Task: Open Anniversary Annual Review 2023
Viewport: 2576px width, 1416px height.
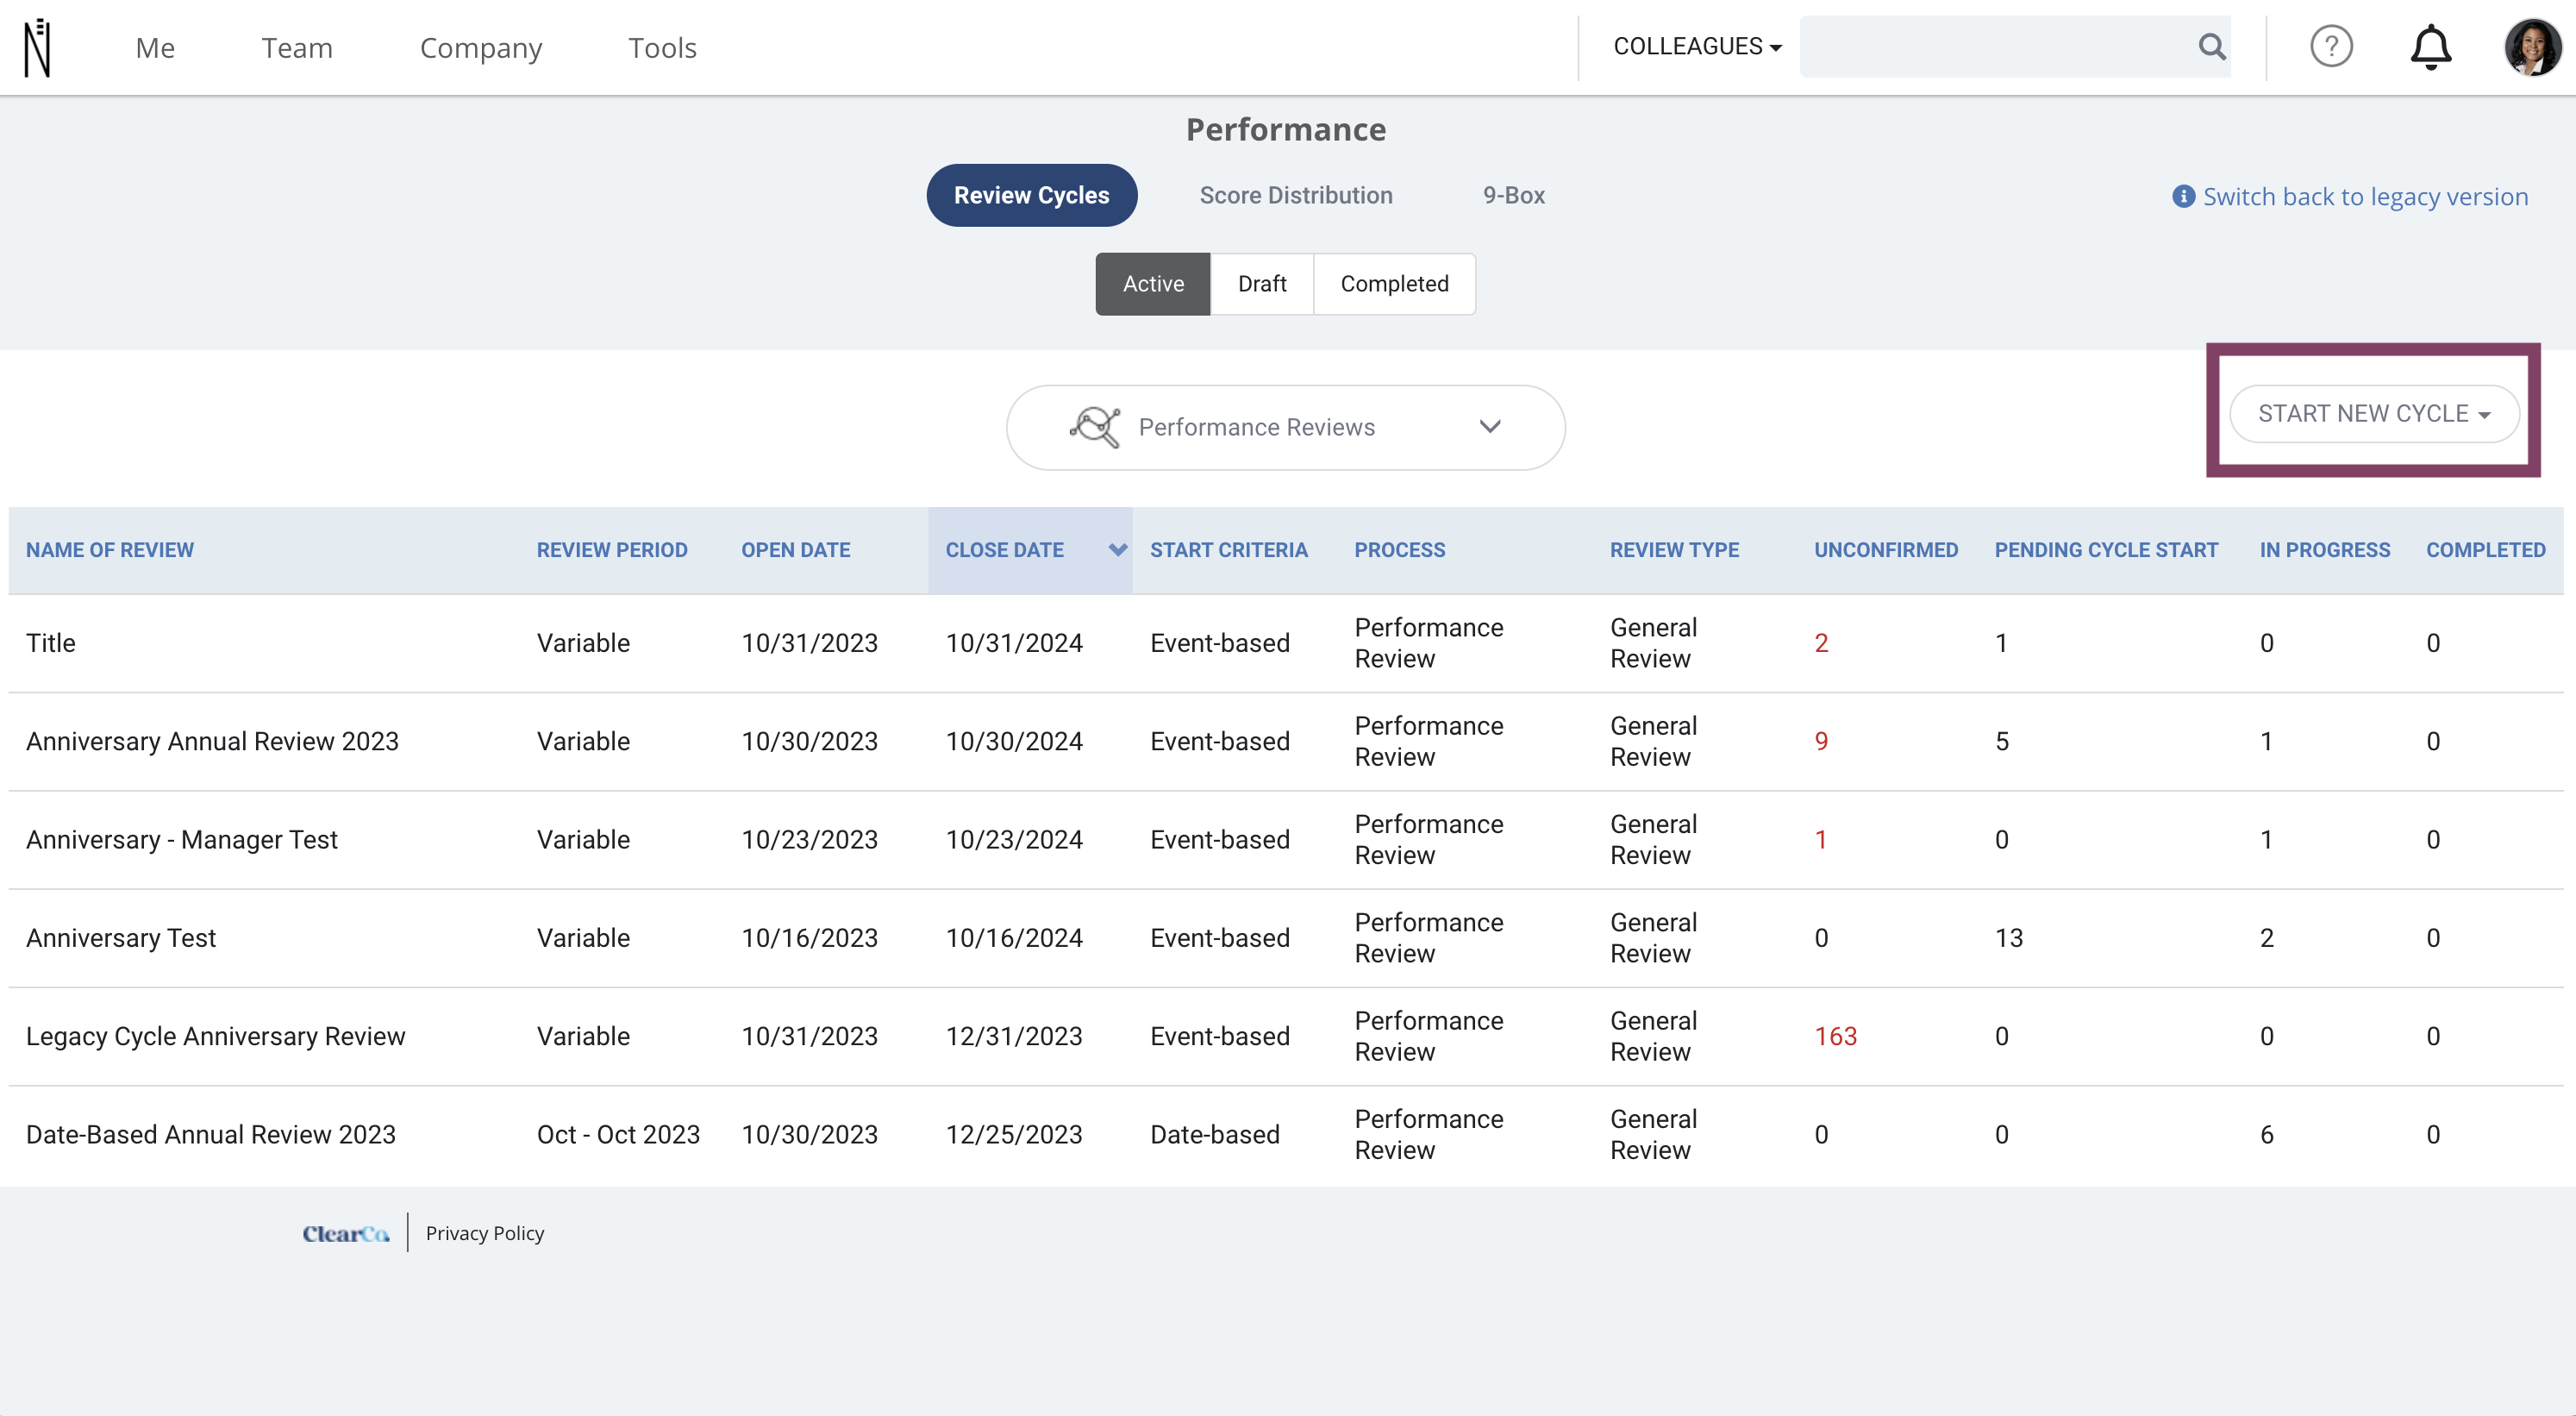Action: (x=212, y=741)
